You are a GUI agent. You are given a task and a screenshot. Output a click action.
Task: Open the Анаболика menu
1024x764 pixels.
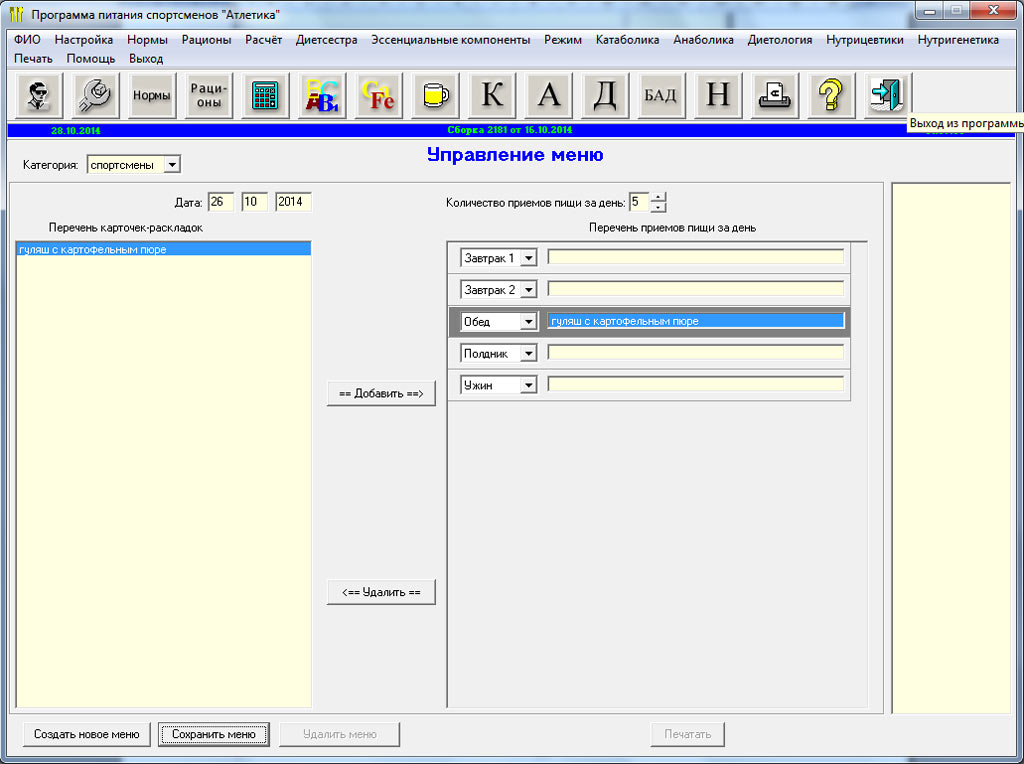point(703,40)
